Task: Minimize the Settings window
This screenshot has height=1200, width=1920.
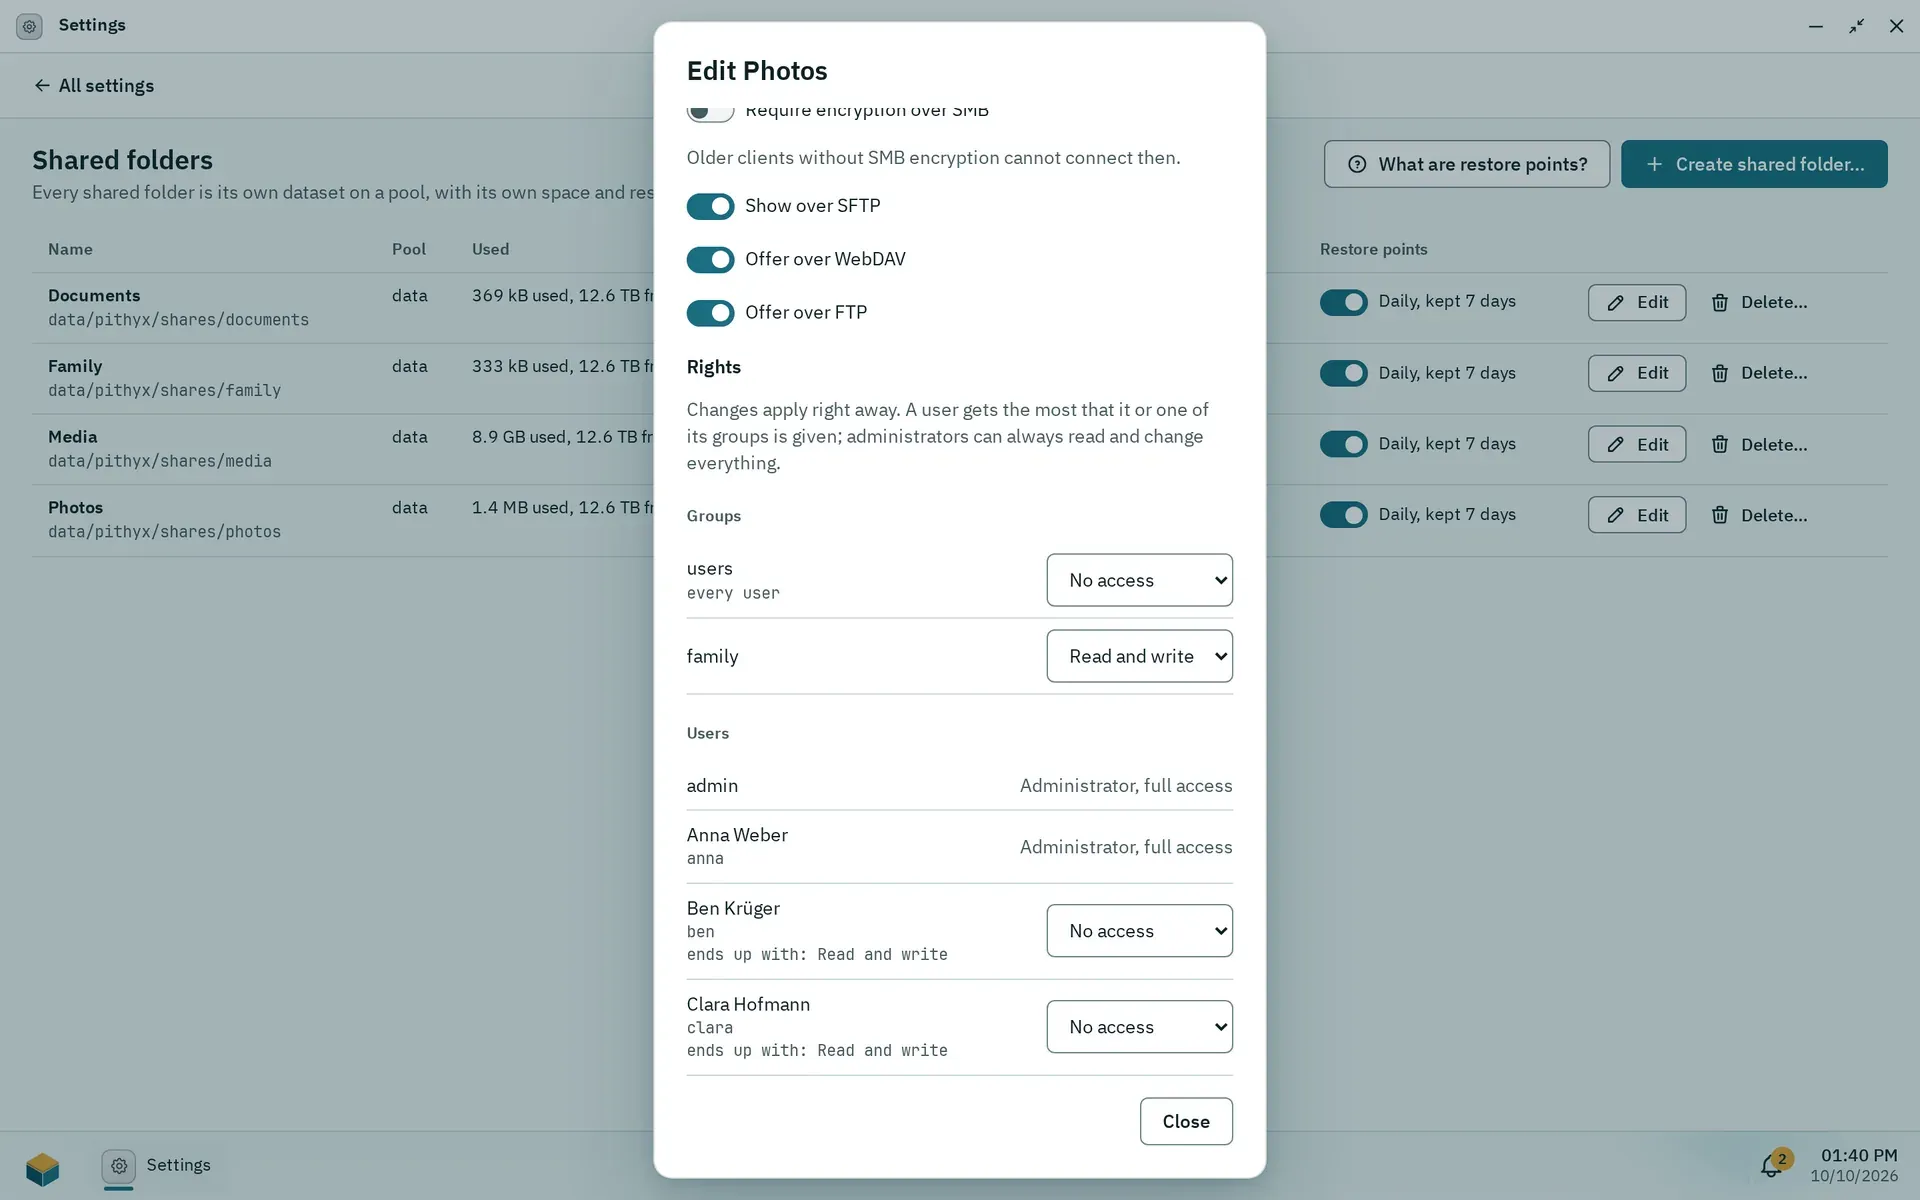Action: click(1816, 26)
